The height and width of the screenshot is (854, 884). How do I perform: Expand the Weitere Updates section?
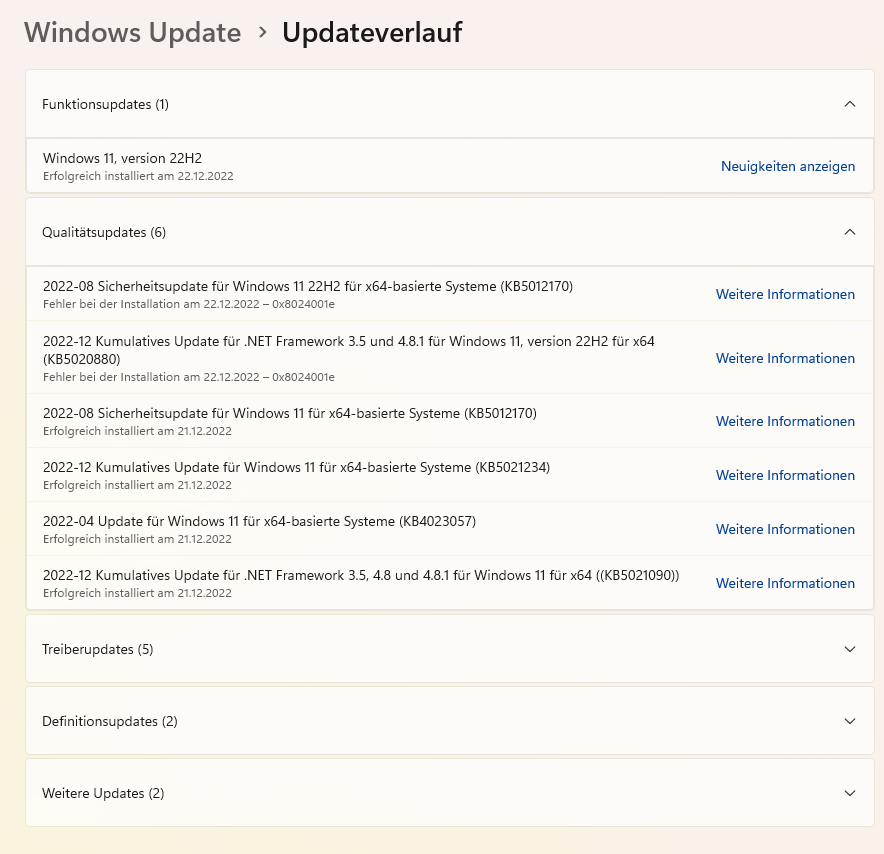pos(850,792)
